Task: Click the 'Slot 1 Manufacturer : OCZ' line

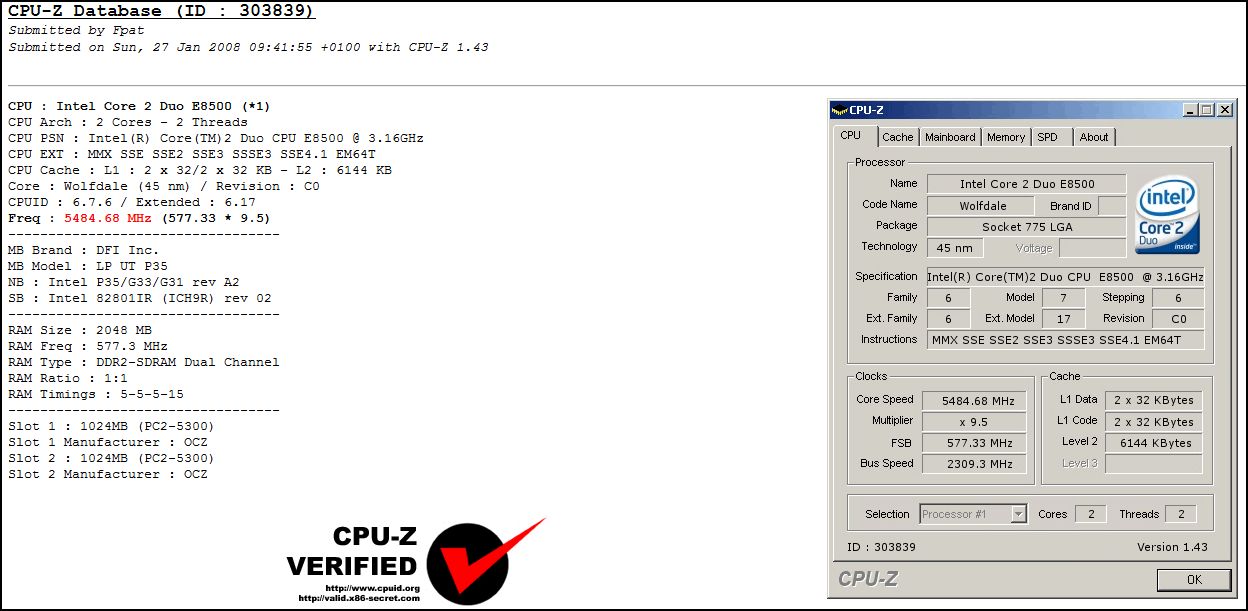Action: pyautogui.click(x=108, y=442)
